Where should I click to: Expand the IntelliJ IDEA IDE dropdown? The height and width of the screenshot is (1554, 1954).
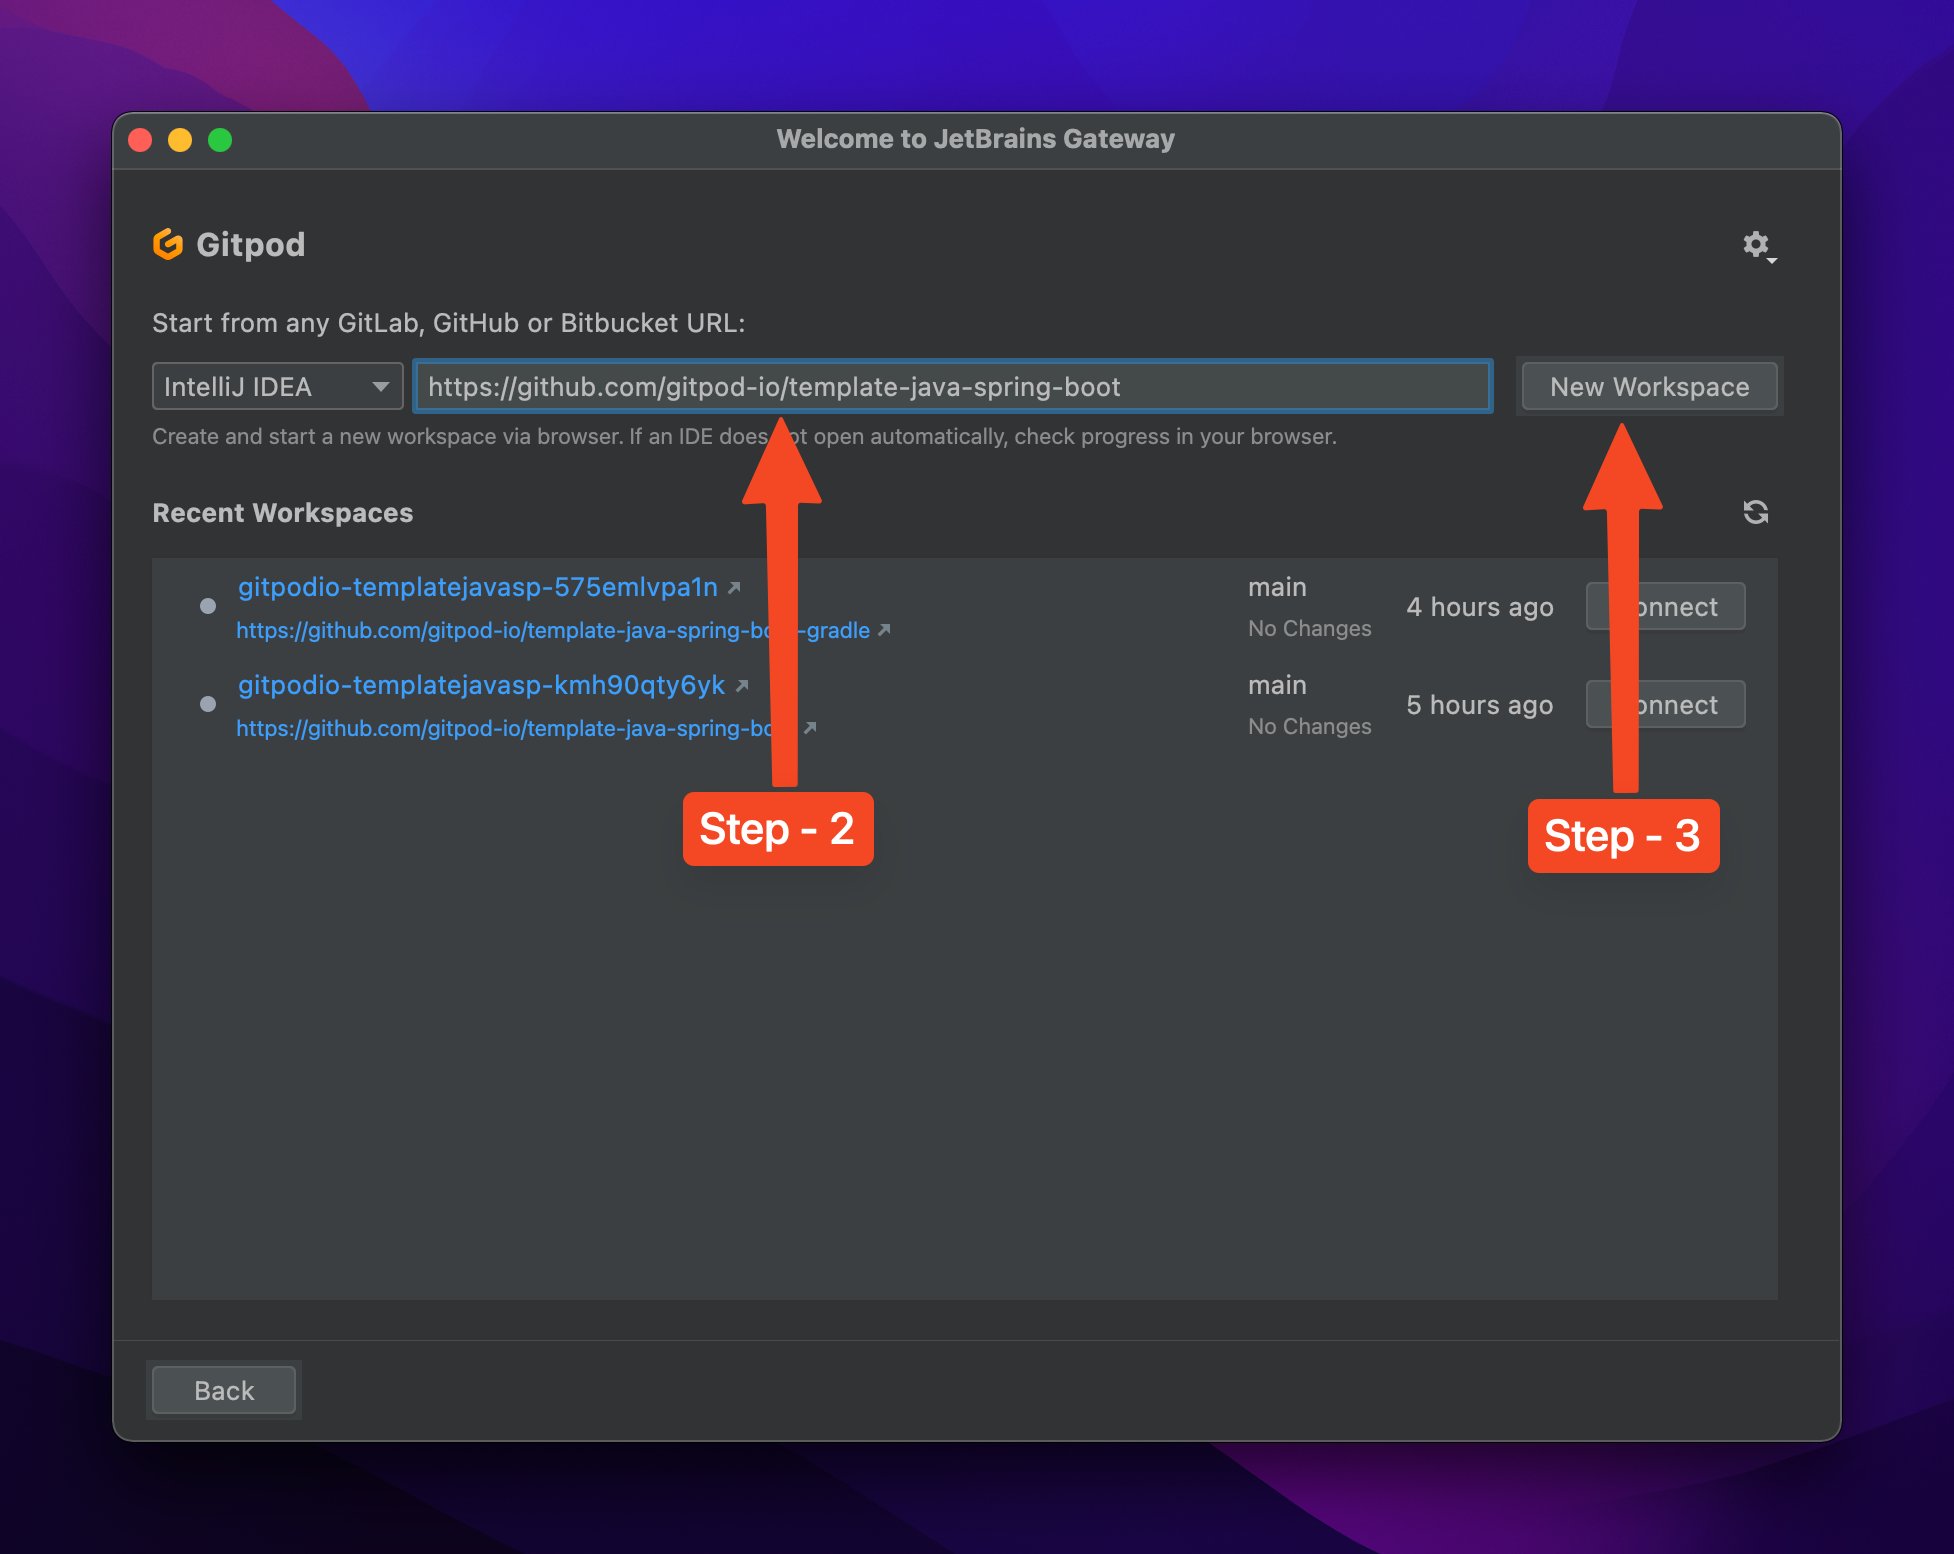point(277,386)
